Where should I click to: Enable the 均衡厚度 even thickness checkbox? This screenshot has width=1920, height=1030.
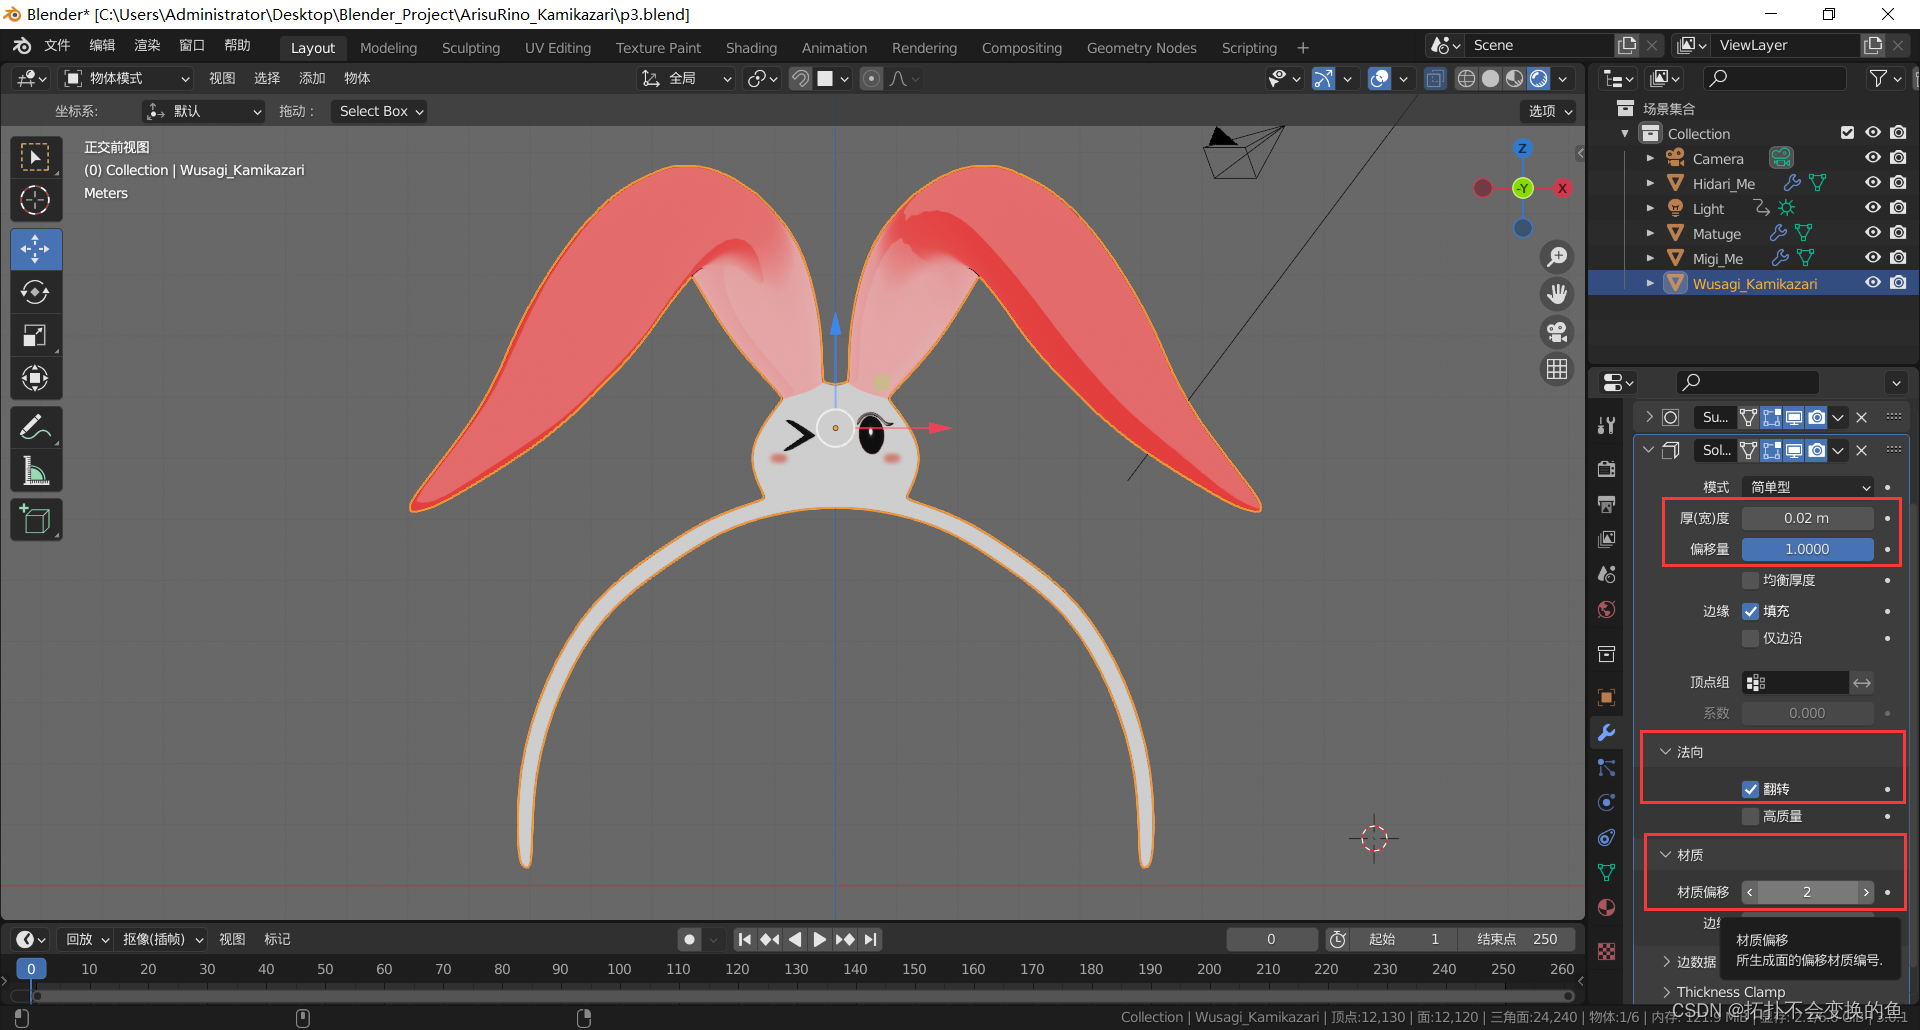coord(1751,580)
